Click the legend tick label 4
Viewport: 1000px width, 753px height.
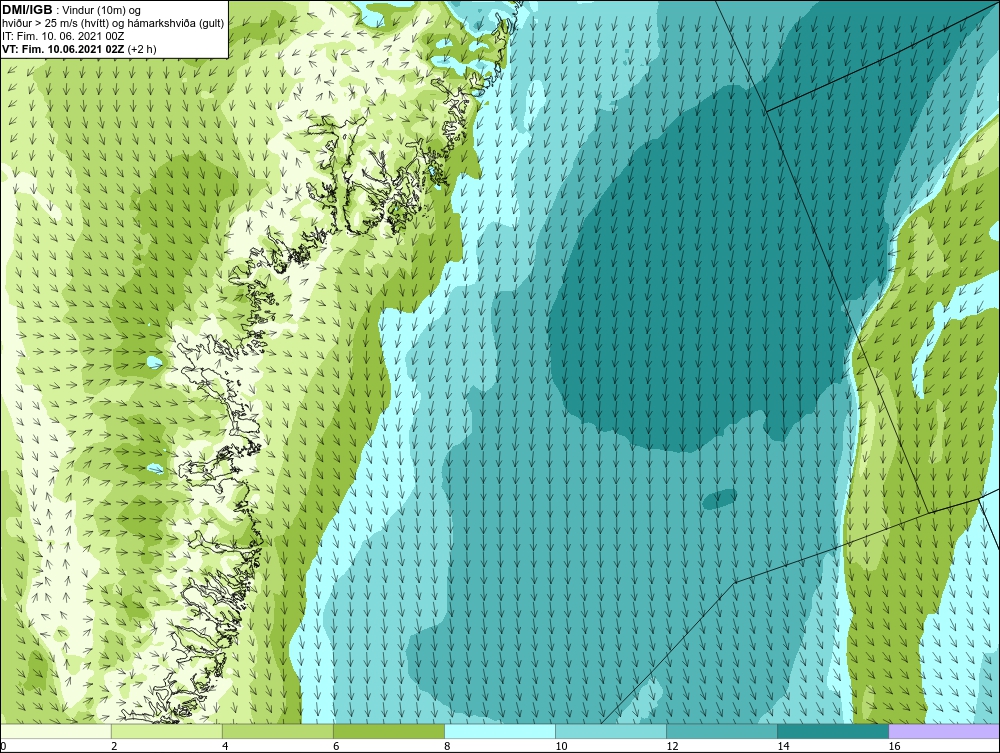pos(225,746)
